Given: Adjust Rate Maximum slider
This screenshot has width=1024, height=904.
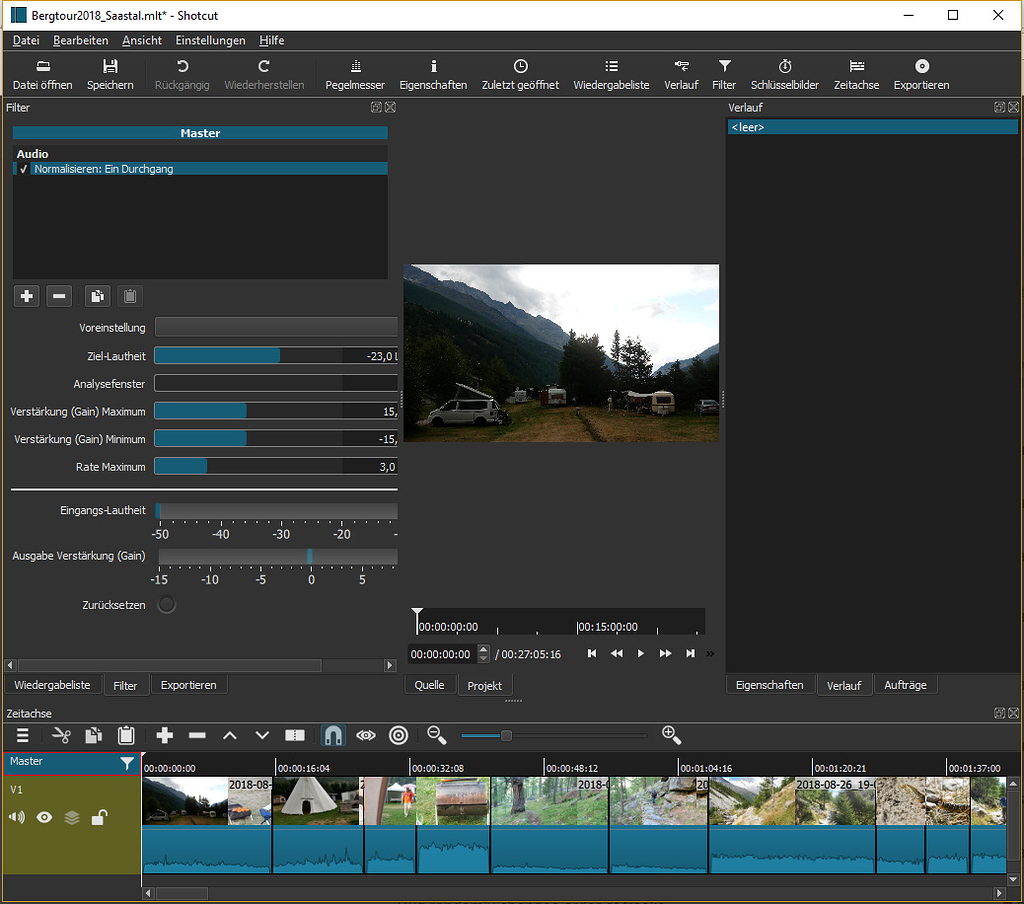Looking at the screenshot, I should (276, 466).
